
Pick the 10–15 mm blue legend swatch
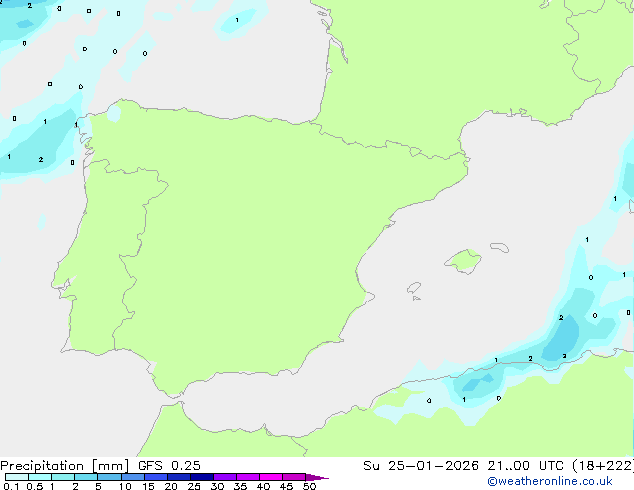pos(132,477)
